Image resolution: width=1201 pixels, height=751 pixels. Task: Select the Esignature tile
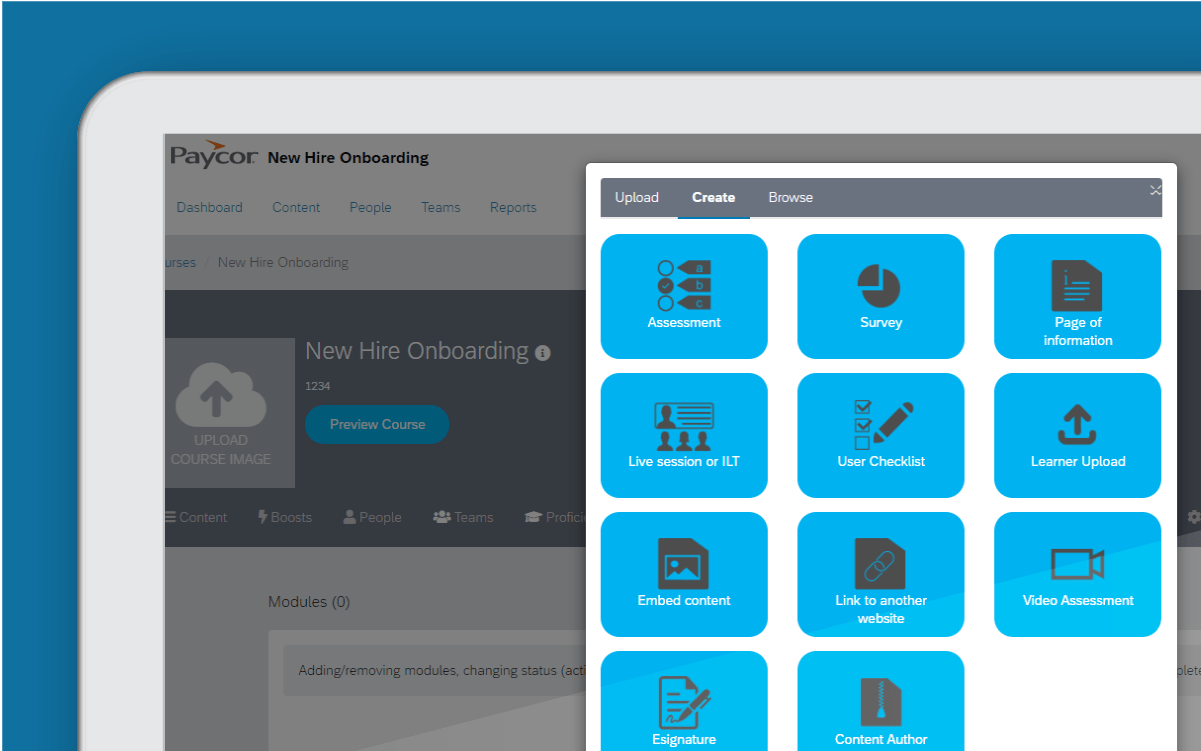click(684, 701)
